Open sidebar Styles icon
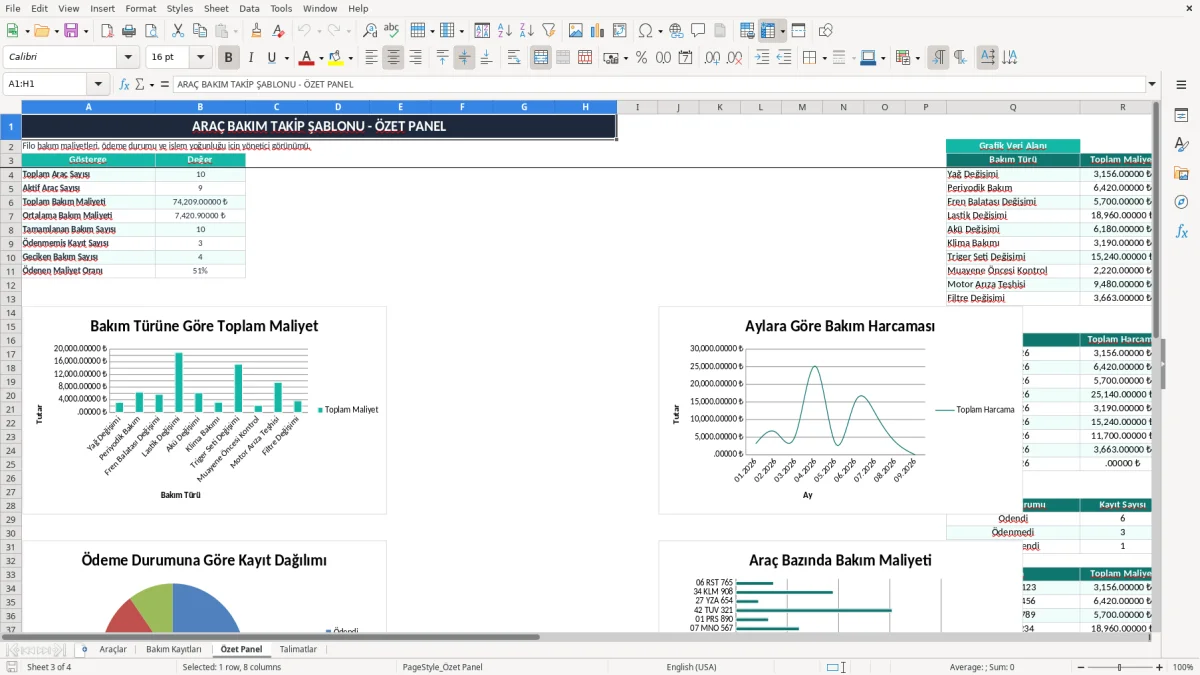1200x675 pixels. coord(1181,145)
